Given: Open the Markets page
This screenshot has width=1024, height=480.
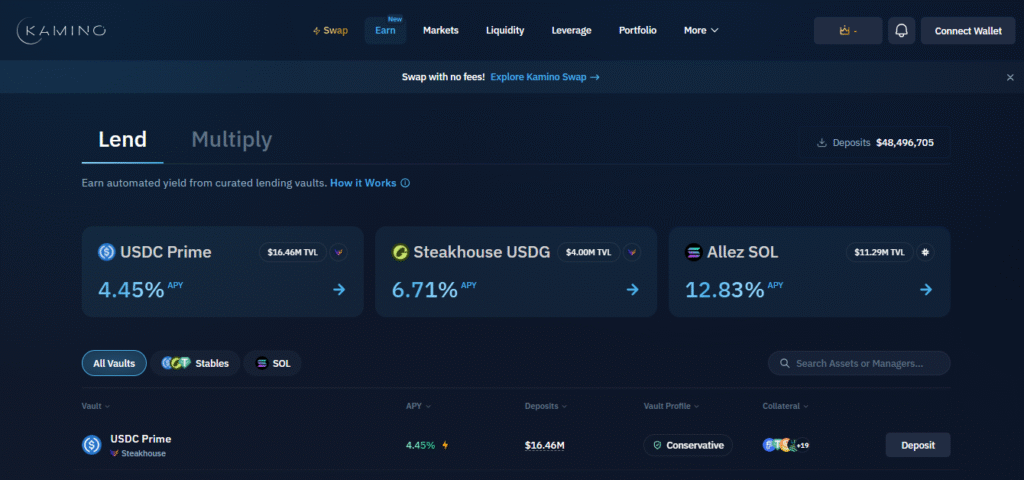Looking at the screenshot, I should pyautogui.click(x=440, y=31).
